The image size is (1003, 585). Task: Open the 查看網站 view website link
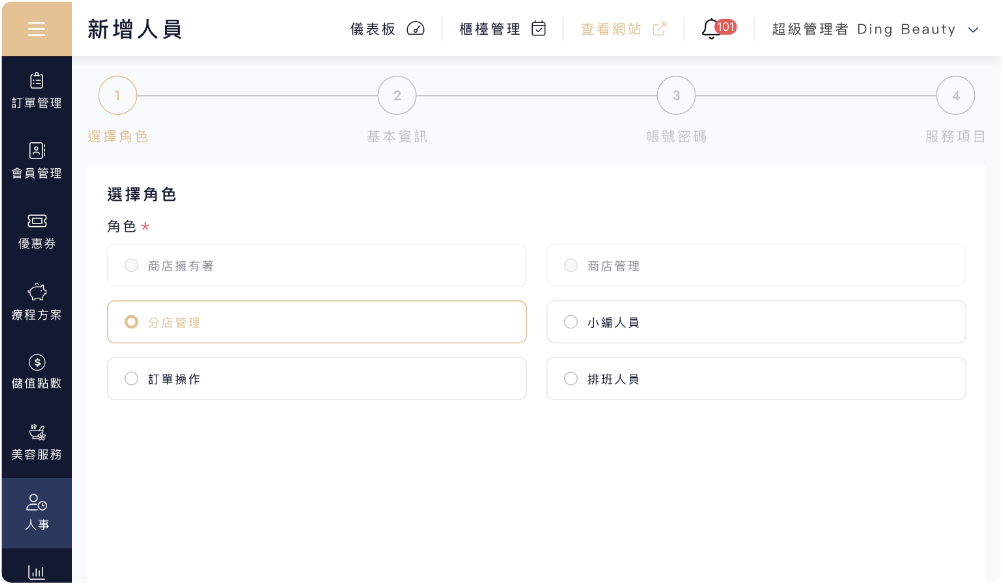[611, 29]
